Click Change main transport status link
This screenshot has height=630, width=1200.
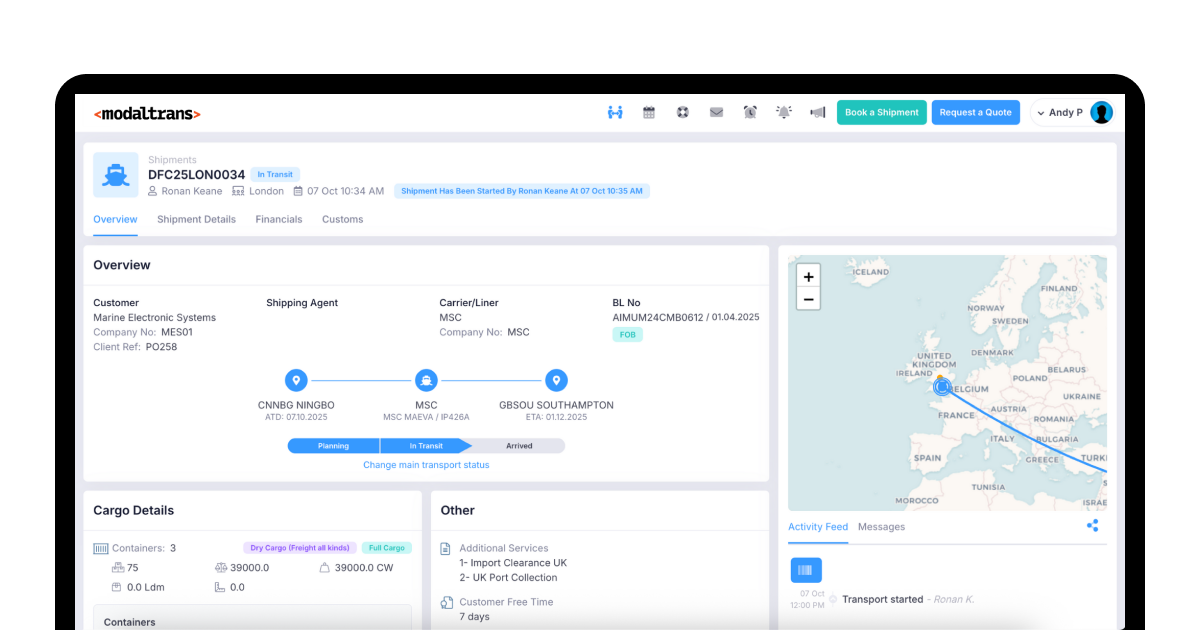pyautogui.click(x=426, y=465)
